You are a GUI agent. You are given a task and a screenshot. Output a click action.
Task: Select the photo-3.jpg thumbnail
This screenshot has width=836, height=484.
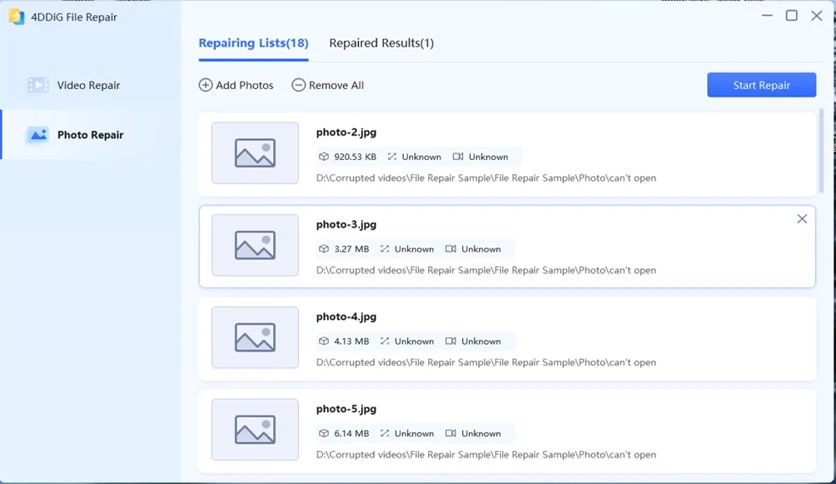tap(255, 245)
